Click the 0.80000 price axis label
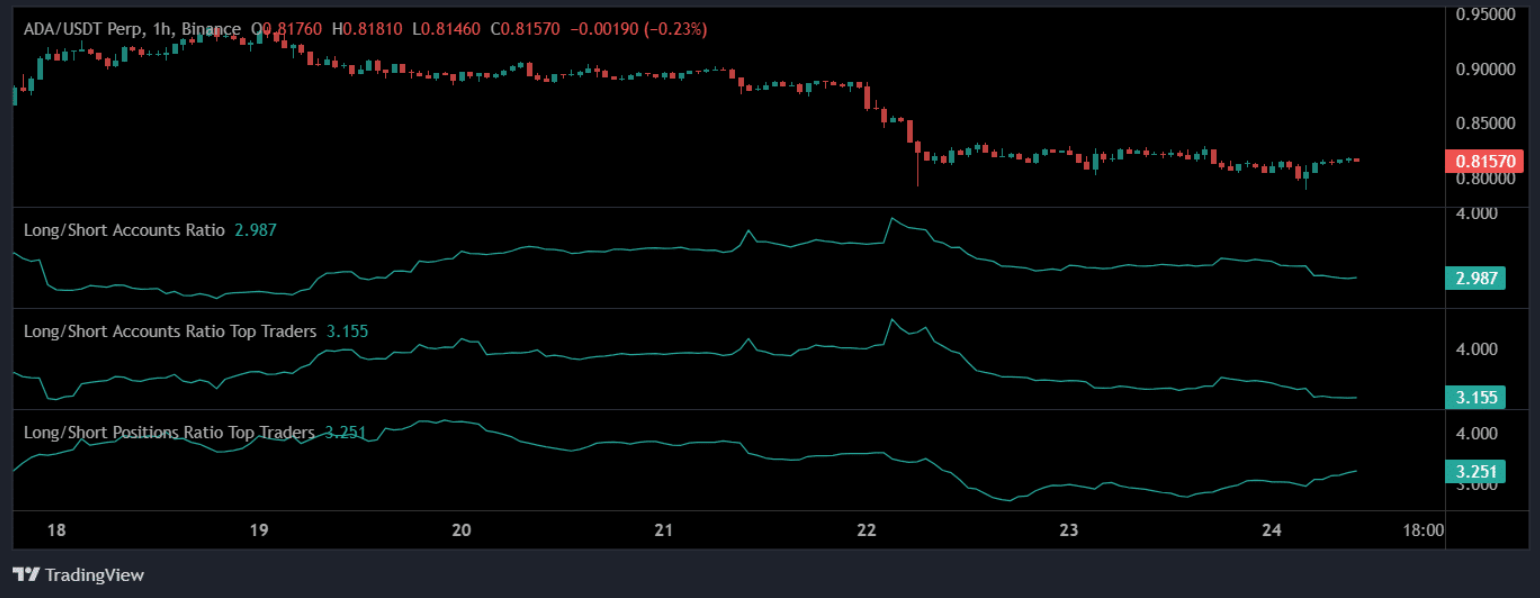 (1486, 178)
